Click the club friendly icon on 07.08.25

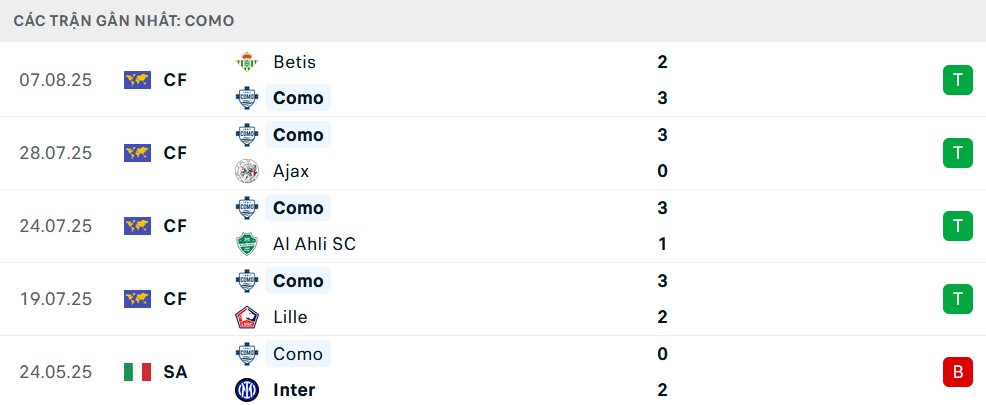(x=137, y=80)
